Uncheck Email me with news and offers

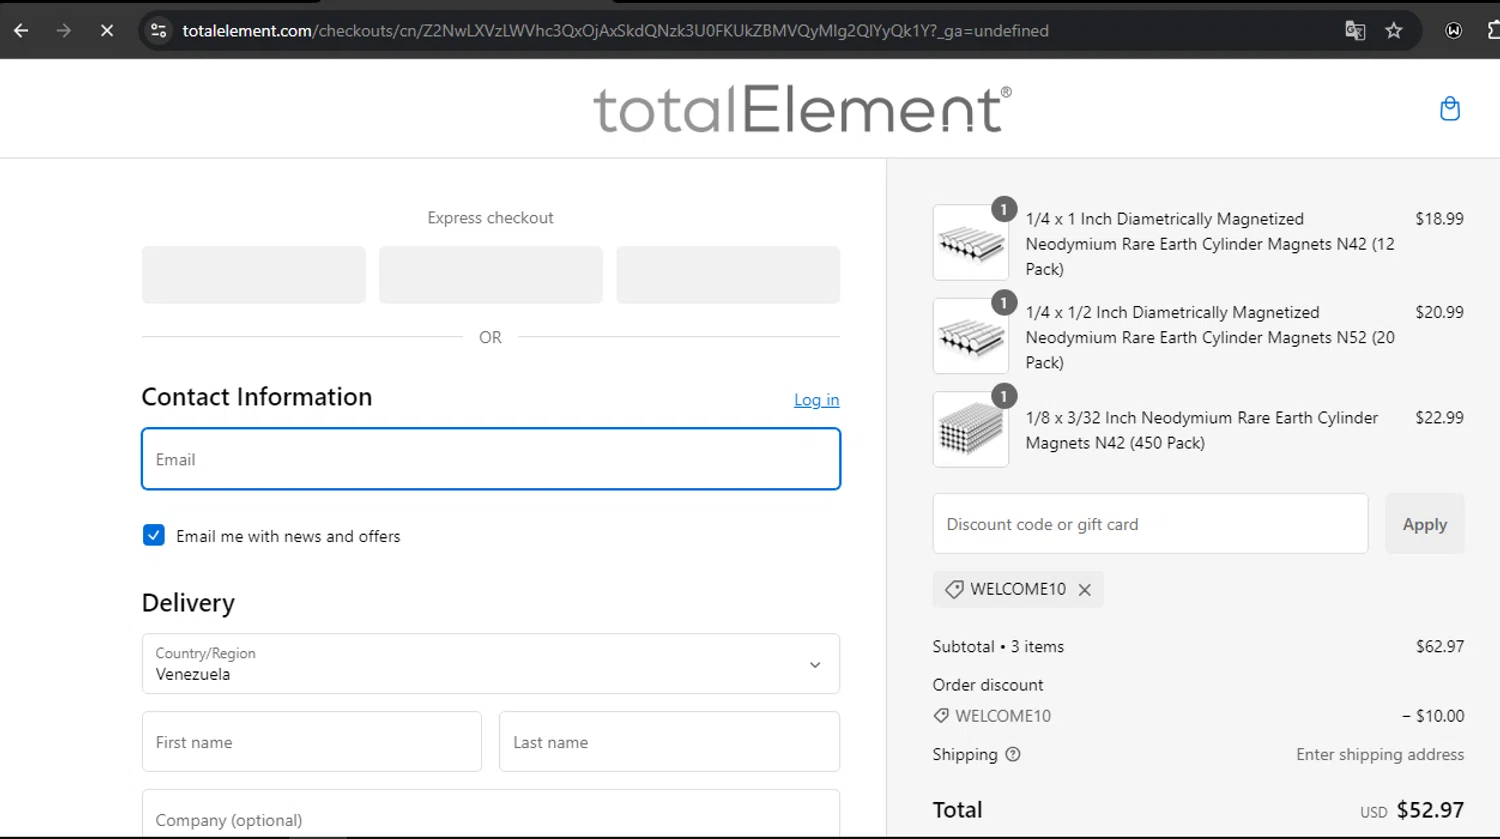click(153, 535)
